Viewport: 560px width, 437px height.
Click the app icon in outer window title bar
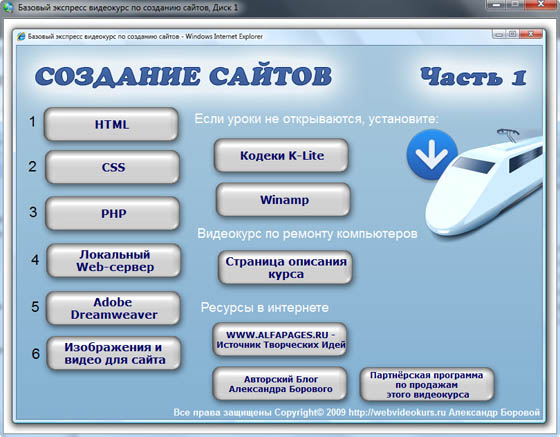click(x=8, y=7)
